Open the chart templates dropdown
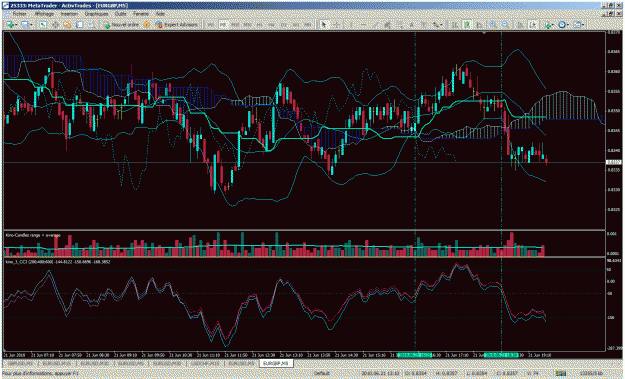Screen dimensions: 625x379 point(578,25)
